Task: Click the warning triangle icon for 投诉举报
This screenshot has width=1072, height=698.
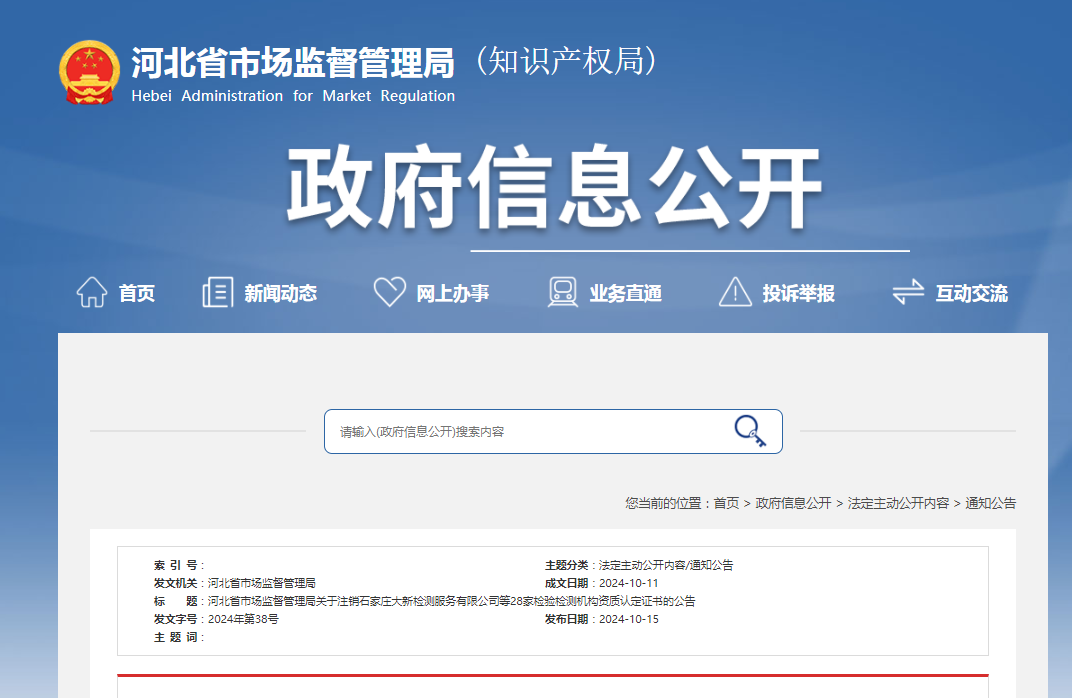Action: (735, 293)
